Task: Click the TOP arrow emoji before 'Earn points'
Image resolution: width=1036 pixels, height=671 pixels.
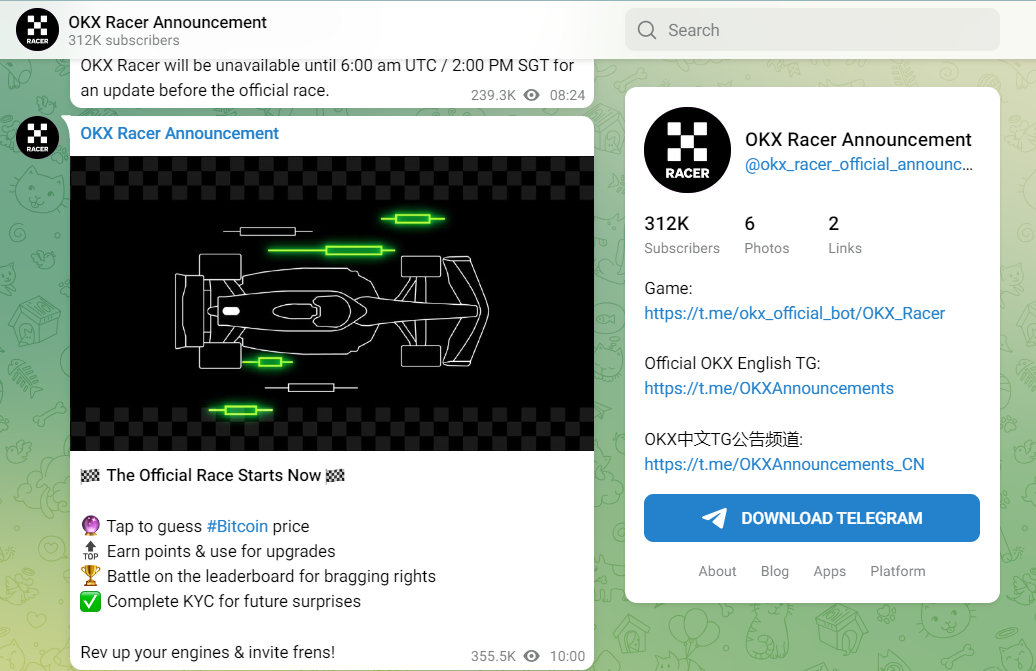Action: coord(91,551)
